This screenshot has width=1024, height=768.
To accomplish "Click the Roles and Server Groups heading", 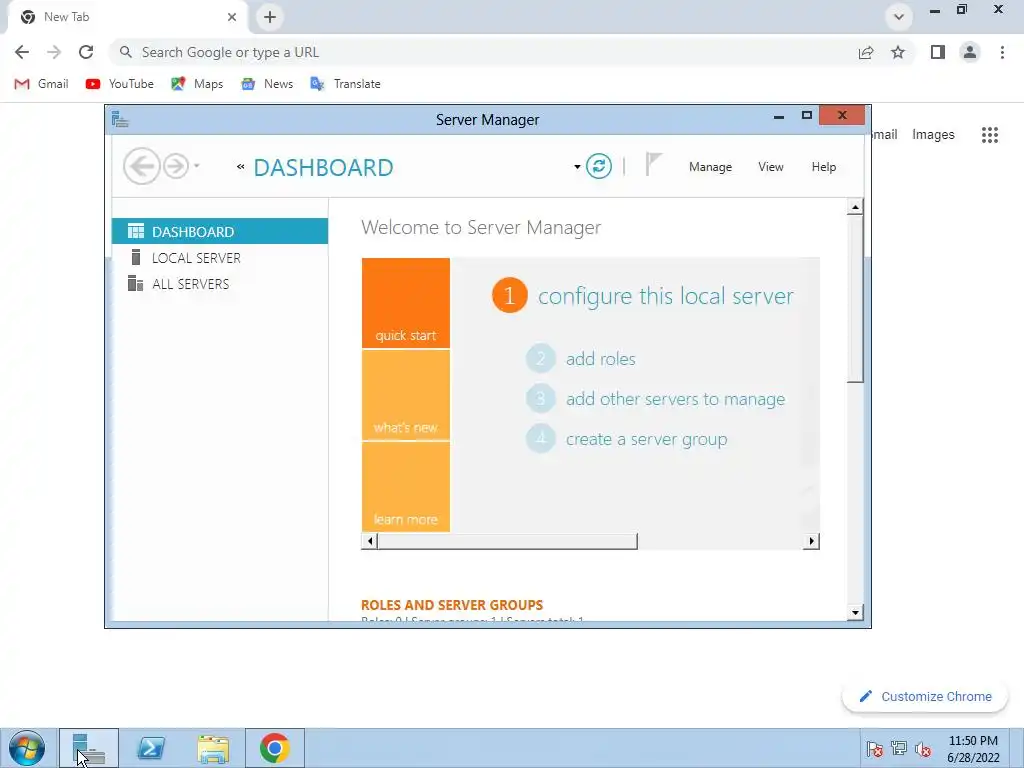I will (x=452, y=605).
